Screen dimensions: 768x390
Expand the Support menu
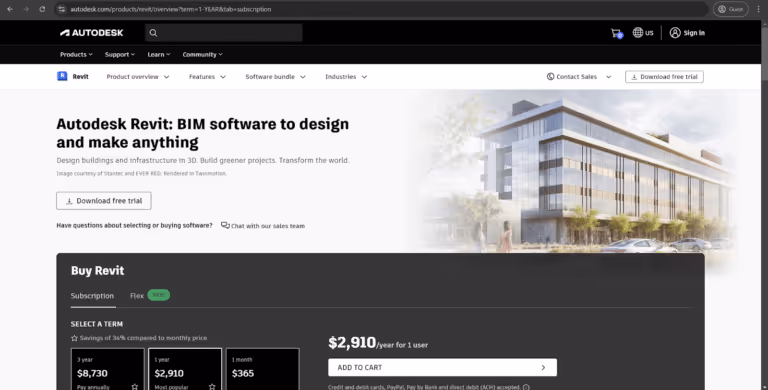click(x=120, y=54)
